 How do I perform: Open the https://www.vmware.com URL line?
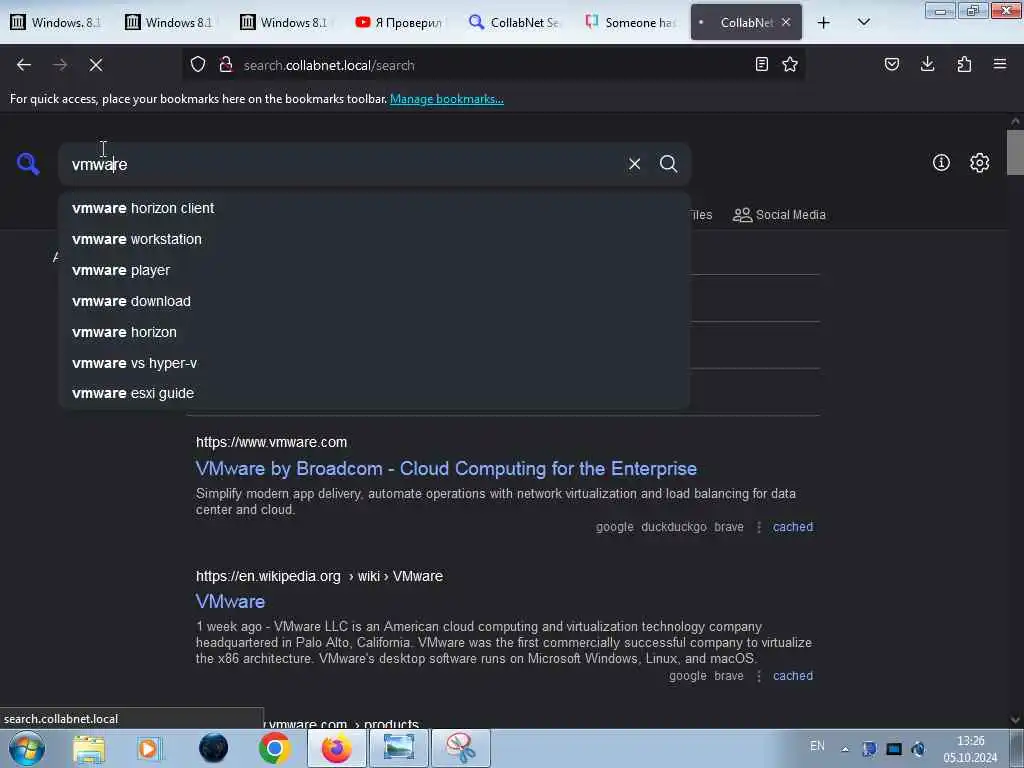(x=272, y=442)
